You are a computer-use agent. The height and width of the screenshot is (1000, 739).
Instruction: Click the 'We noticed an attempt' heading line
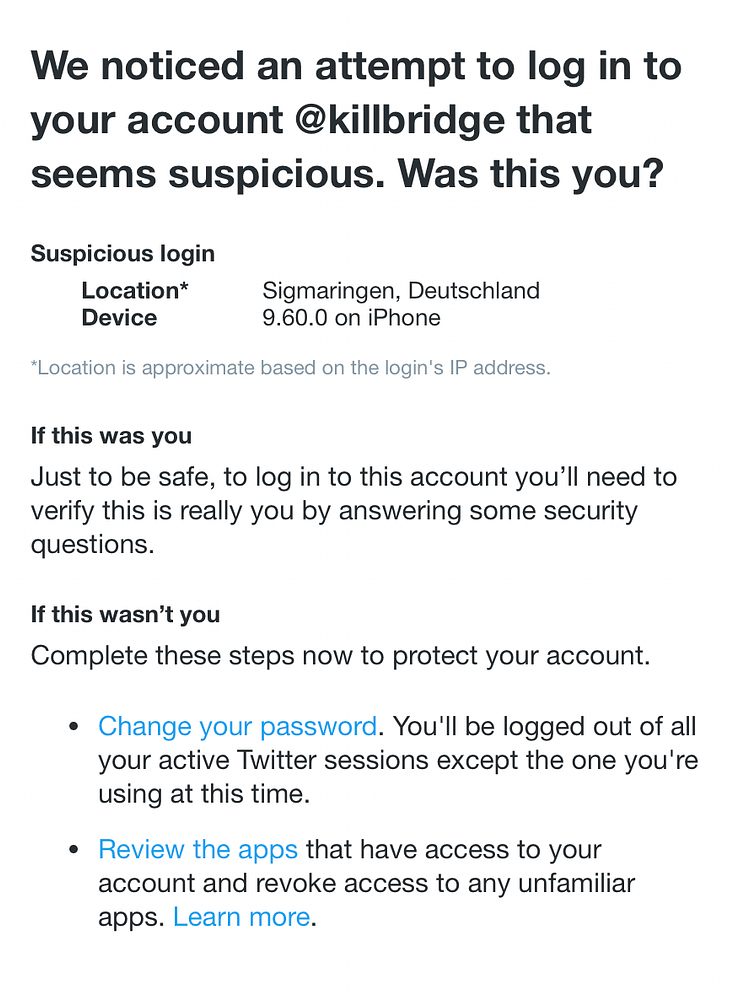tap(356, 68)
